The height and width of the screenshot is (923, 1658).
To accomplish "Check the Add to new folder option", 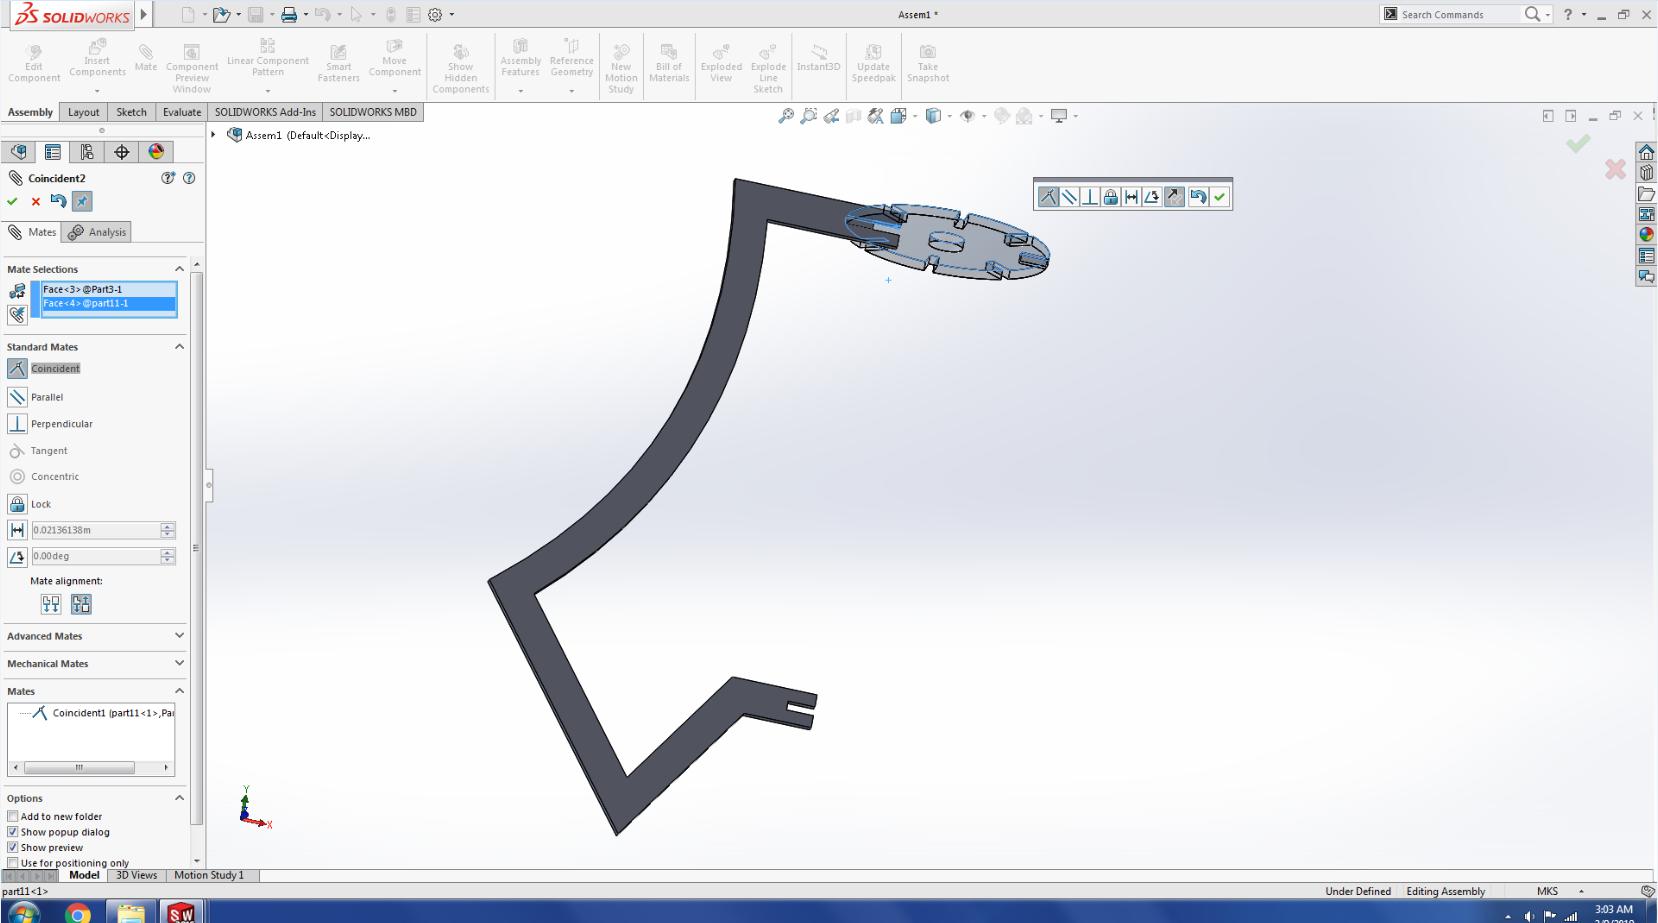I will [x=13, y=816].
